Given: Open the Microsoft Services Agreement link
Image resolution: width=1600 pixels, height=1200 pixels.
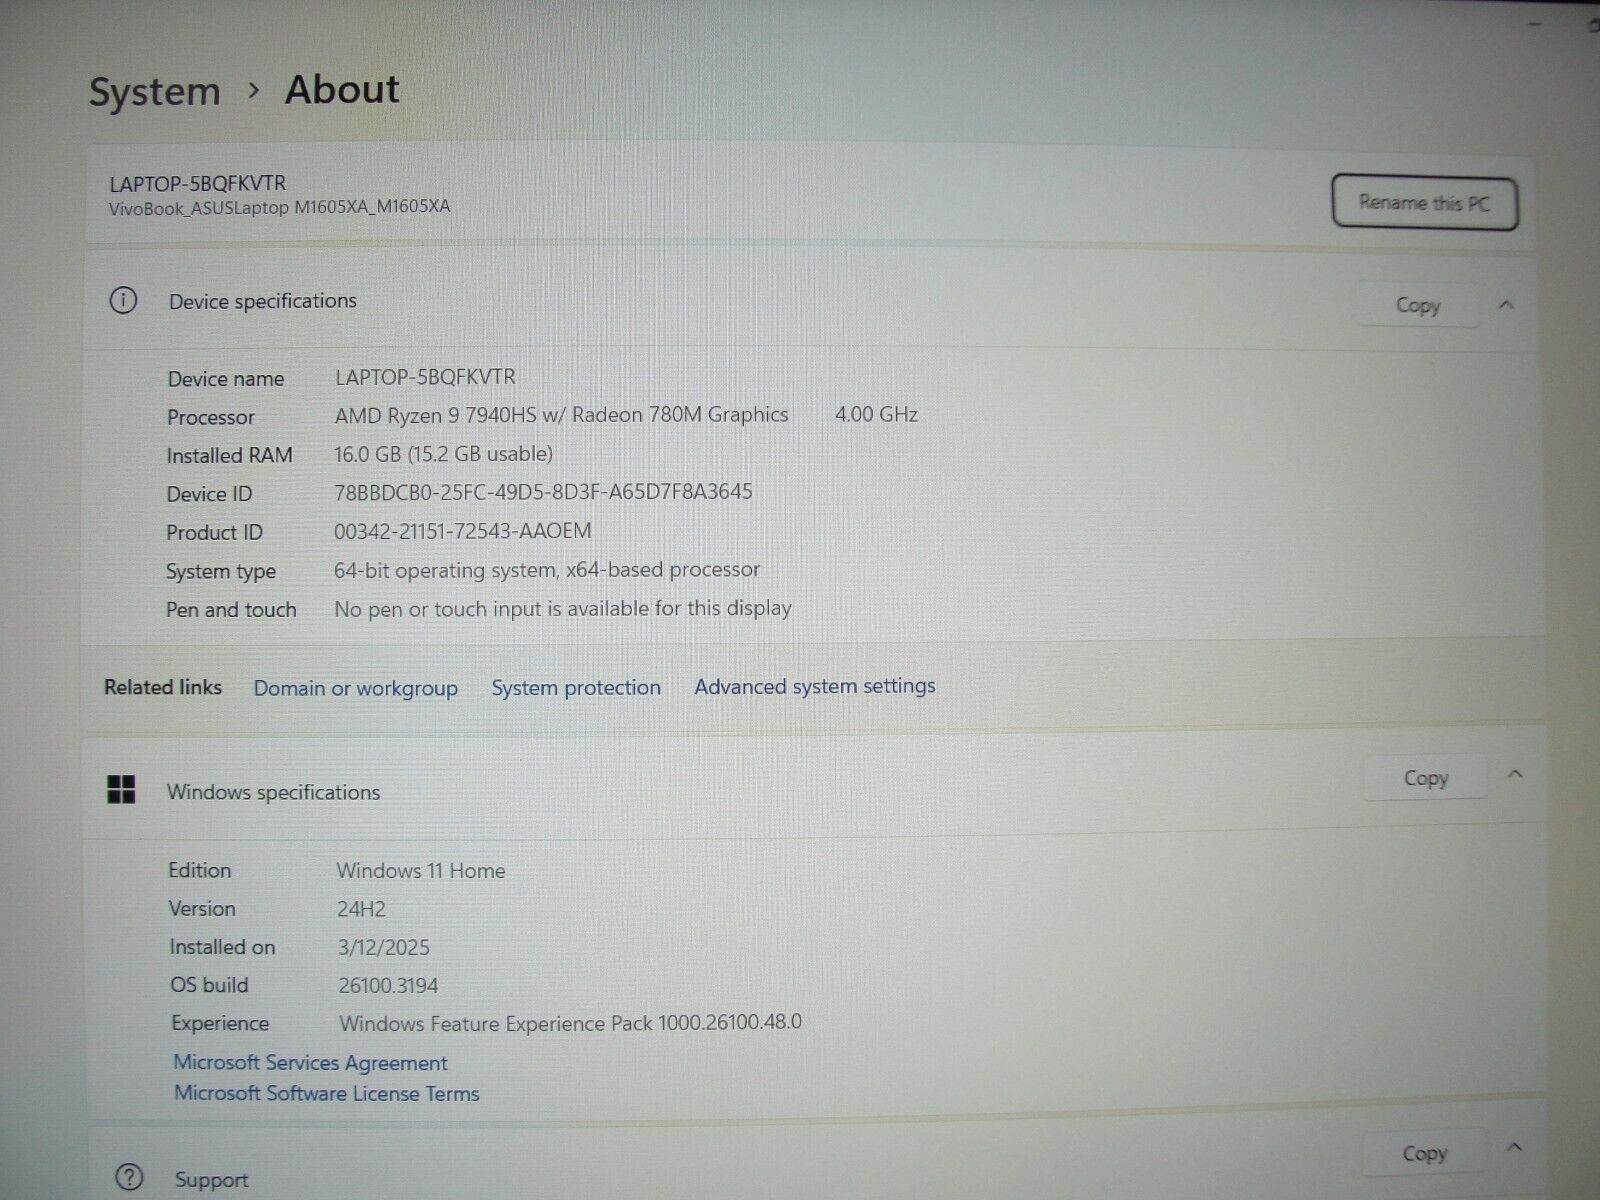Looking at the screenshot, I should tap(310, 1062).
